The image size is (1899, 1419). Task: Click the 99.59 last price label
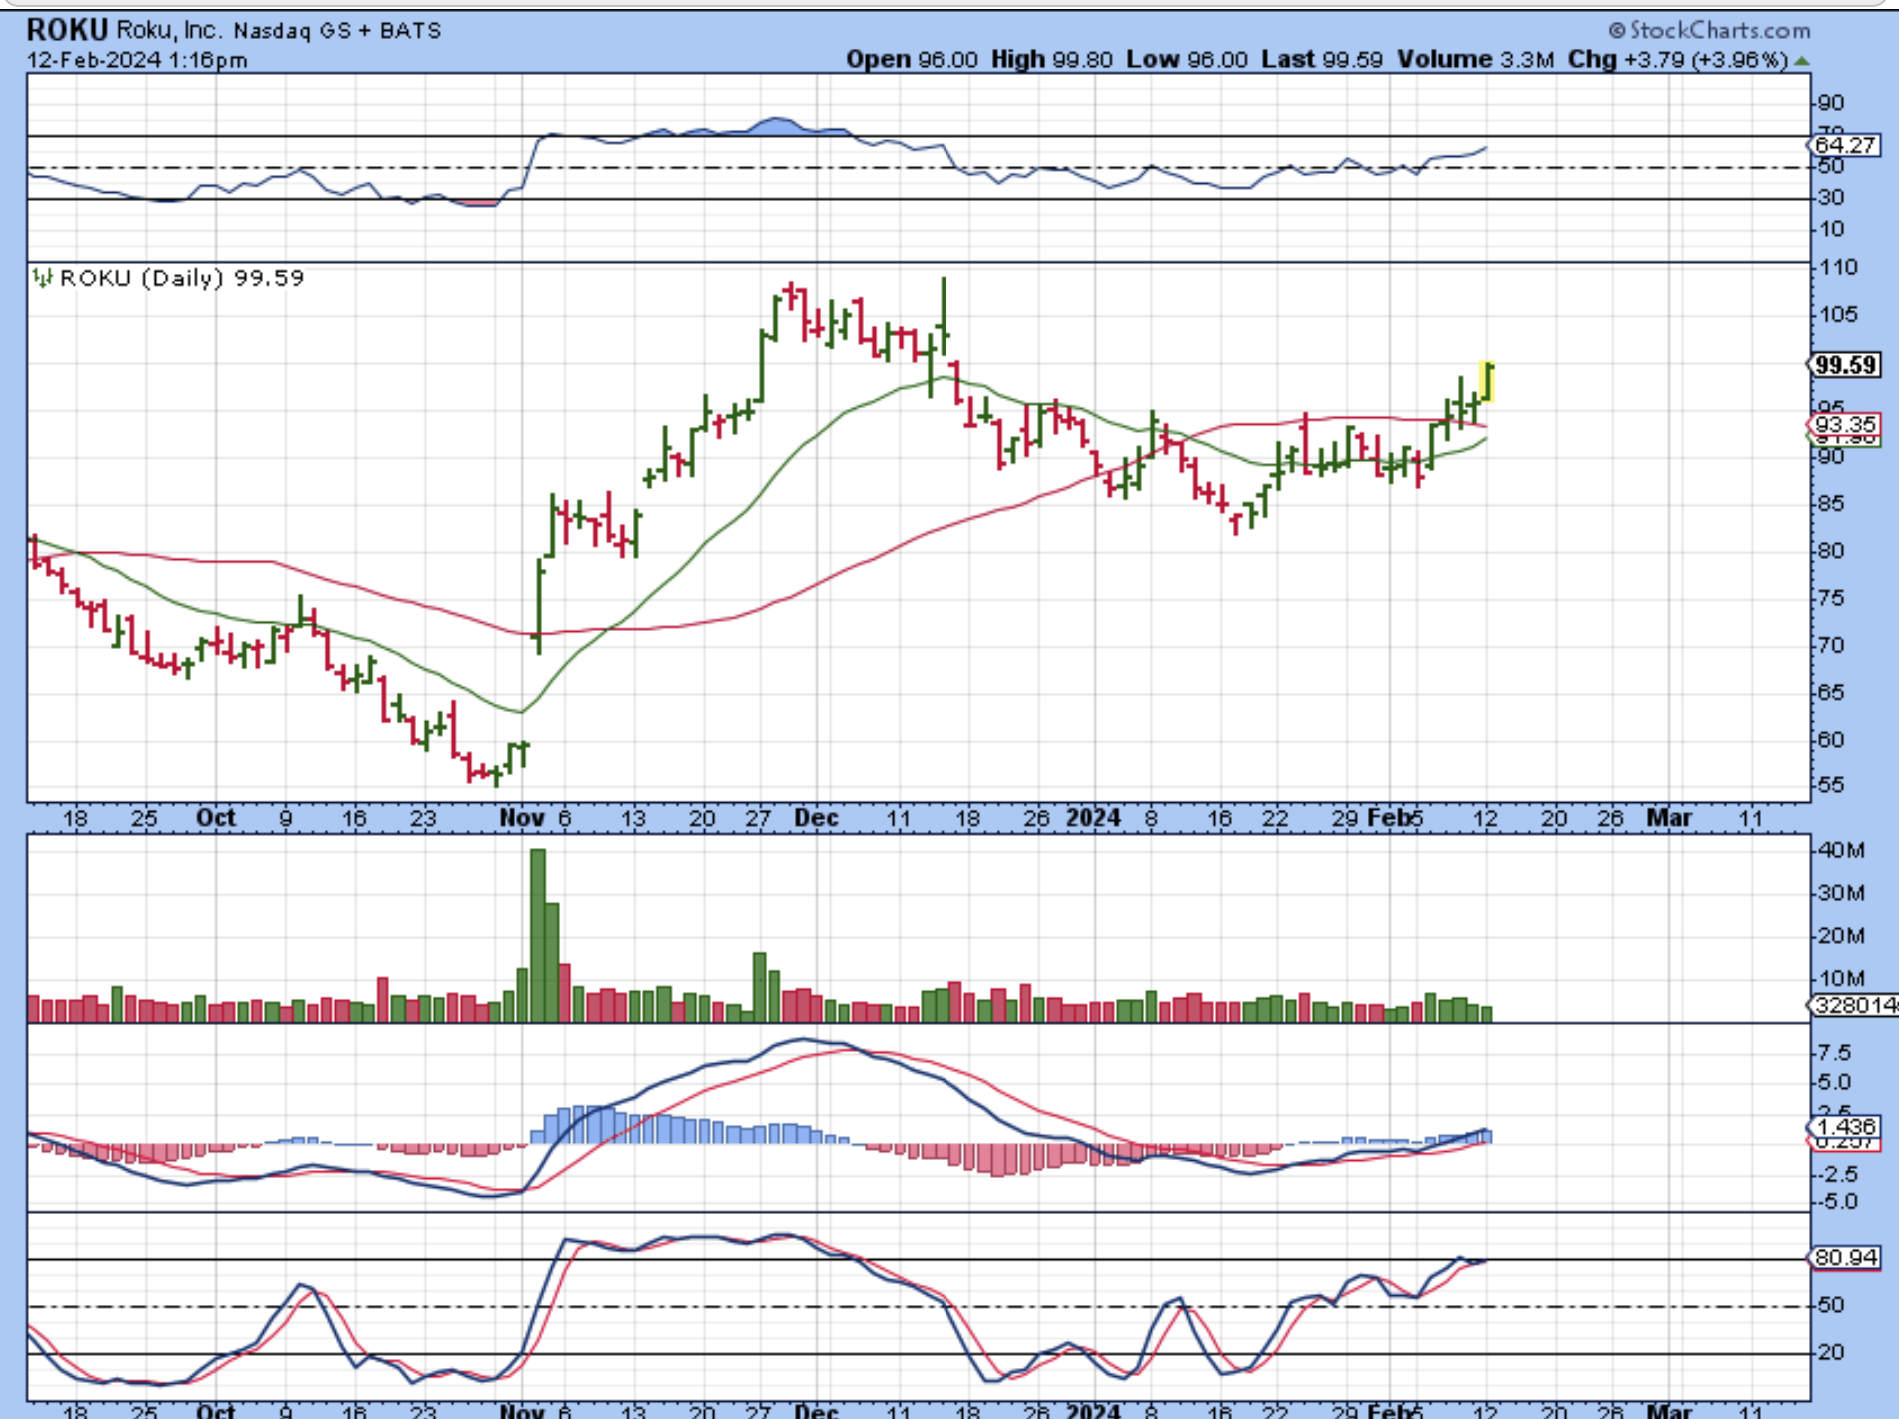[1845, 365]
